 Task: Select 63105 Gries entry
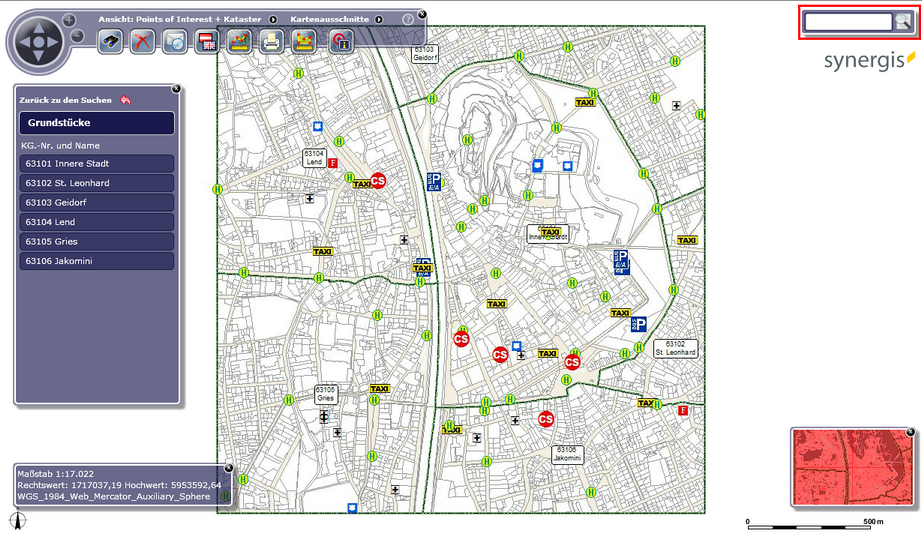pyautogui.click(x=96, y=241)
